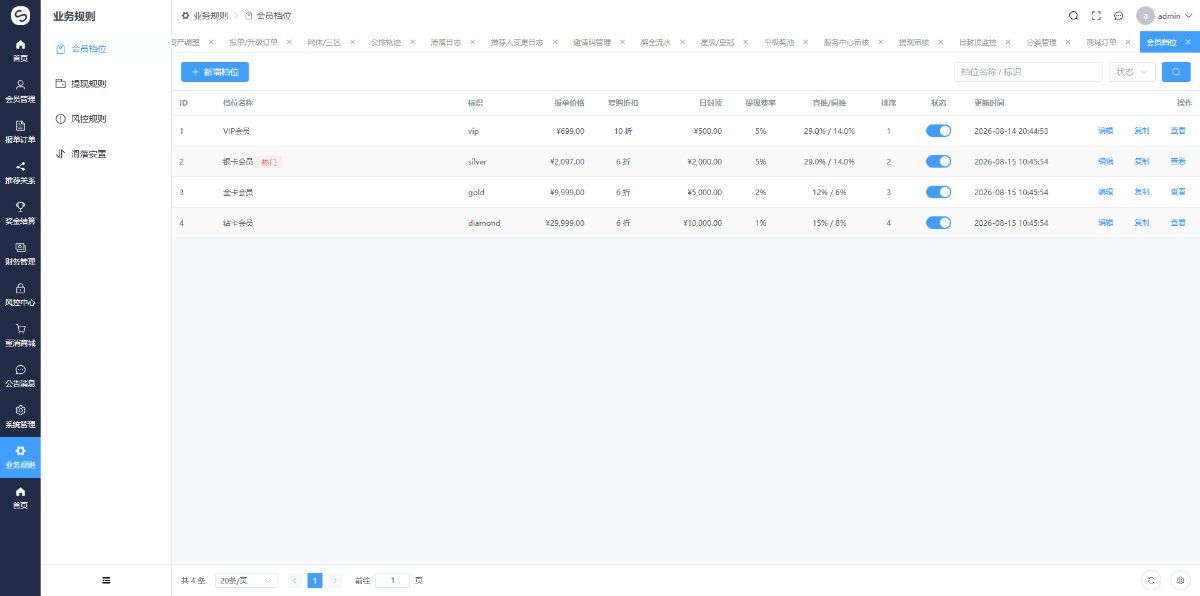Open the table settings gear at bottom right
The height and width of the screenshot is (596, 1200).
pos(1180,580)
